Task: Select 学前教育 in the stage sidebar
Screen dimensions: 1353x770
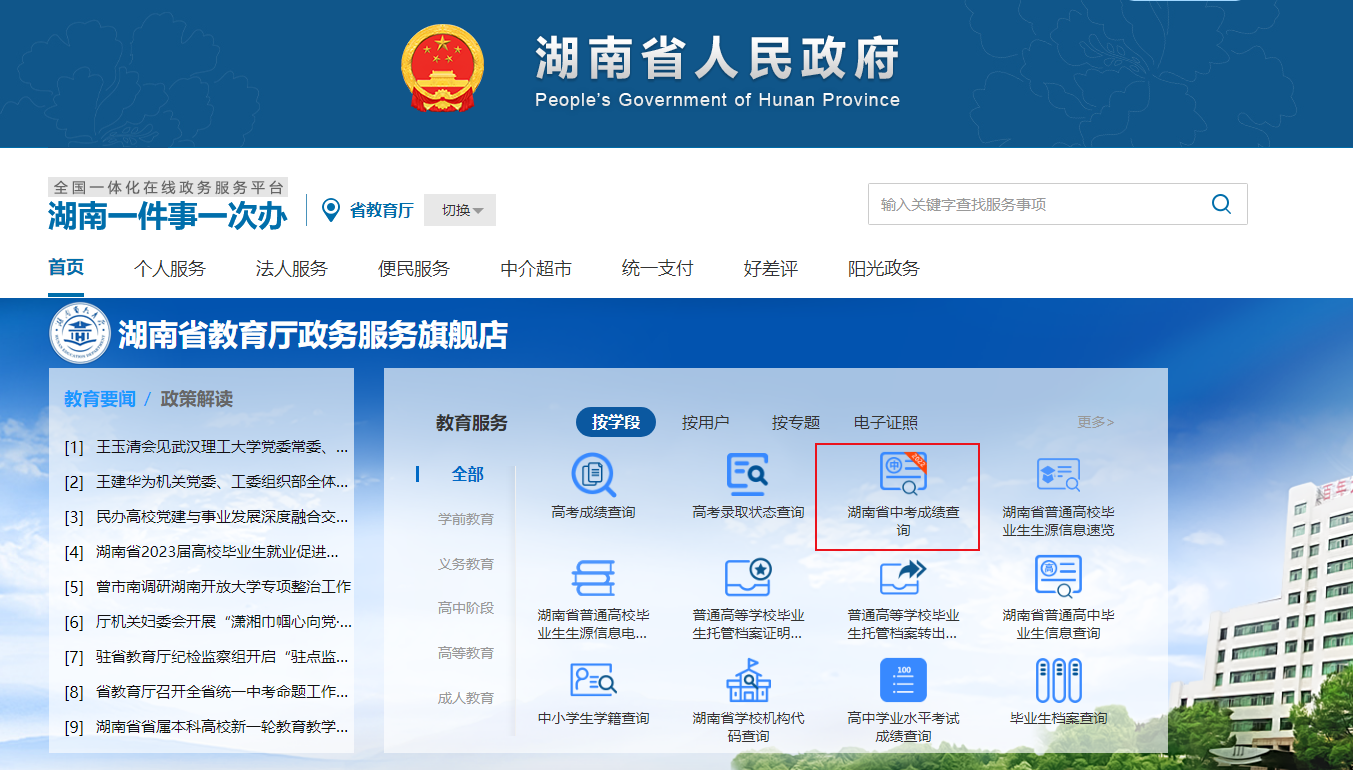Action: click(466, 519)
